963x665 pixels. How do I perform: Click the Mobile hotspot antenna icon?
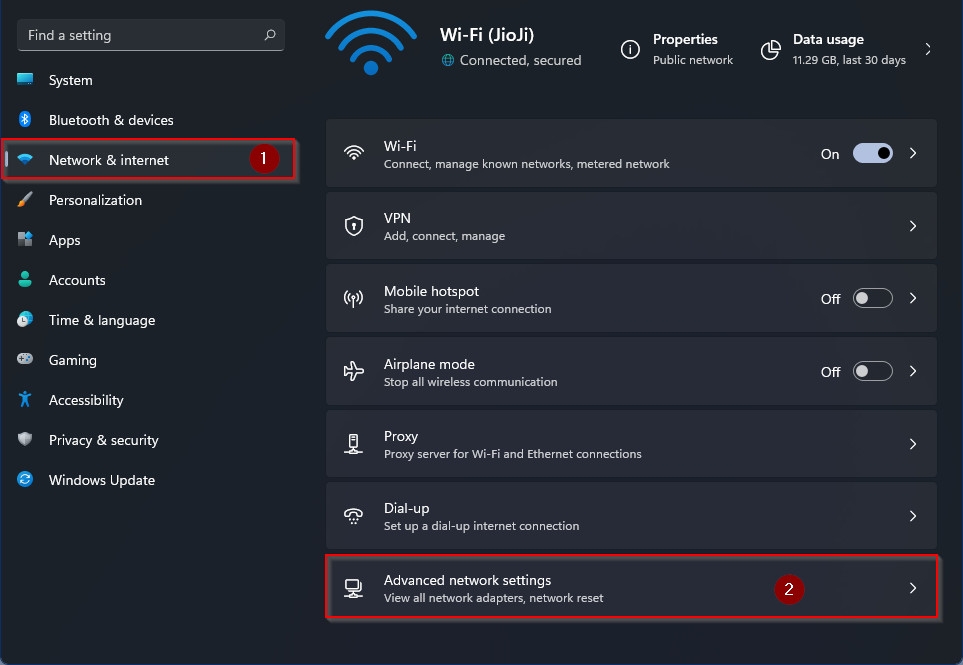point(353,299)
